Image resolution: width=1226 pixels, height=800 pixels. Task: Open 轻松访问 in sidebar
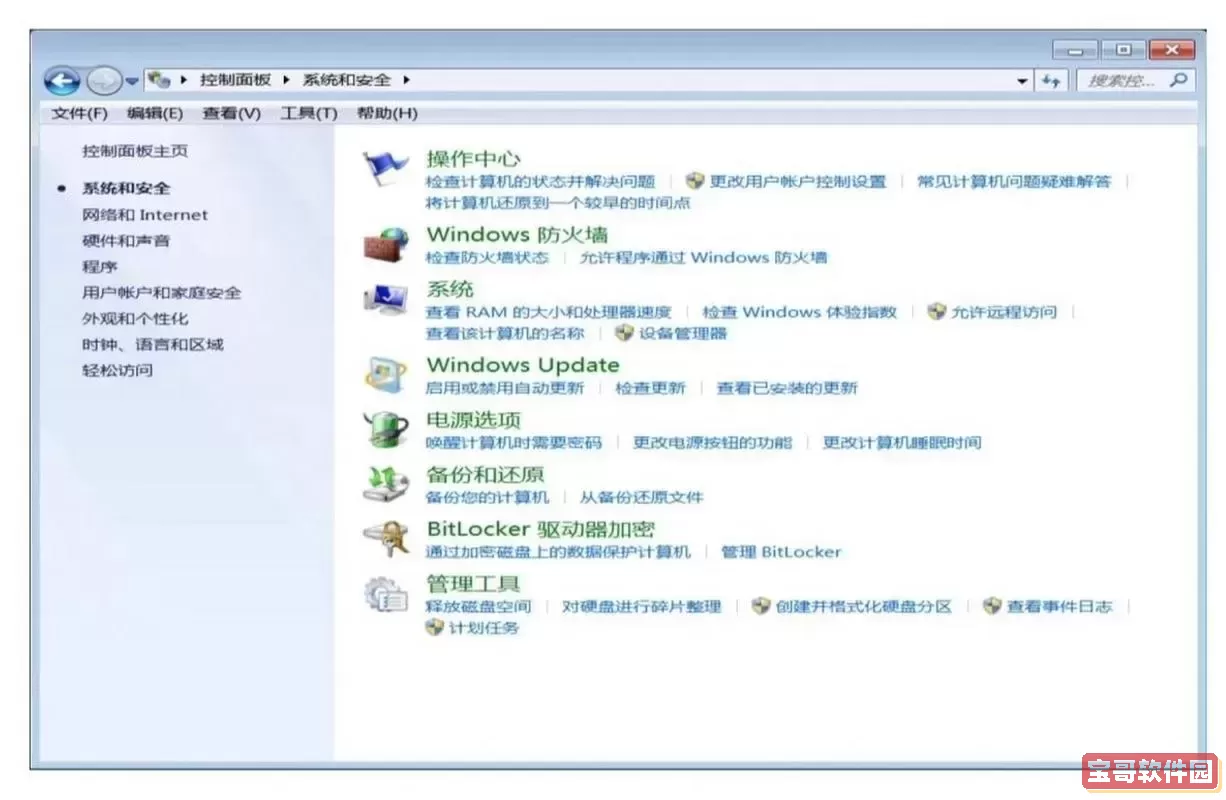pyautogui.click(x=117, y=370)
